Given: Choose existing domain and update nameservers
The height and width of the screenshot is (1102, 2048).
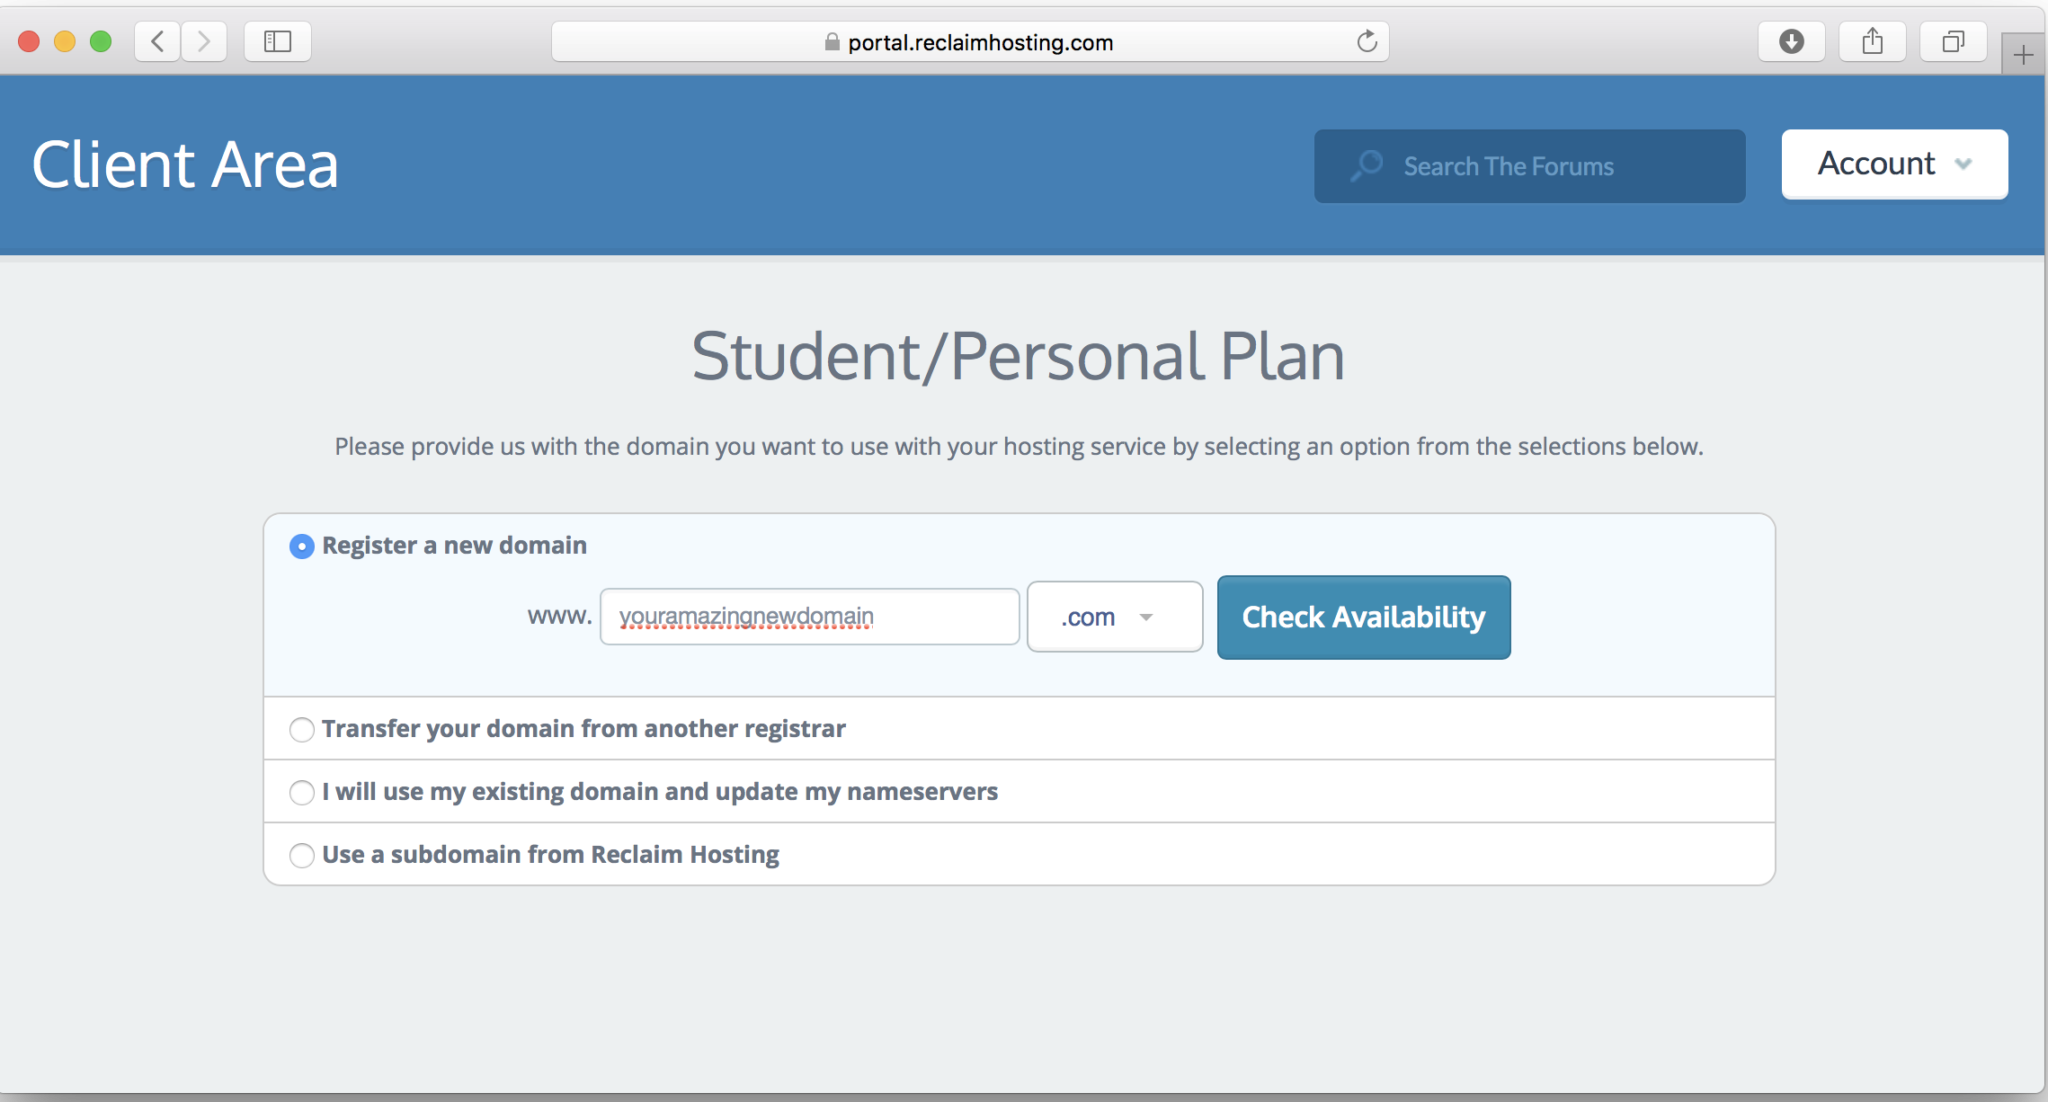Looking at the screenshot, I should click(302, 793).
